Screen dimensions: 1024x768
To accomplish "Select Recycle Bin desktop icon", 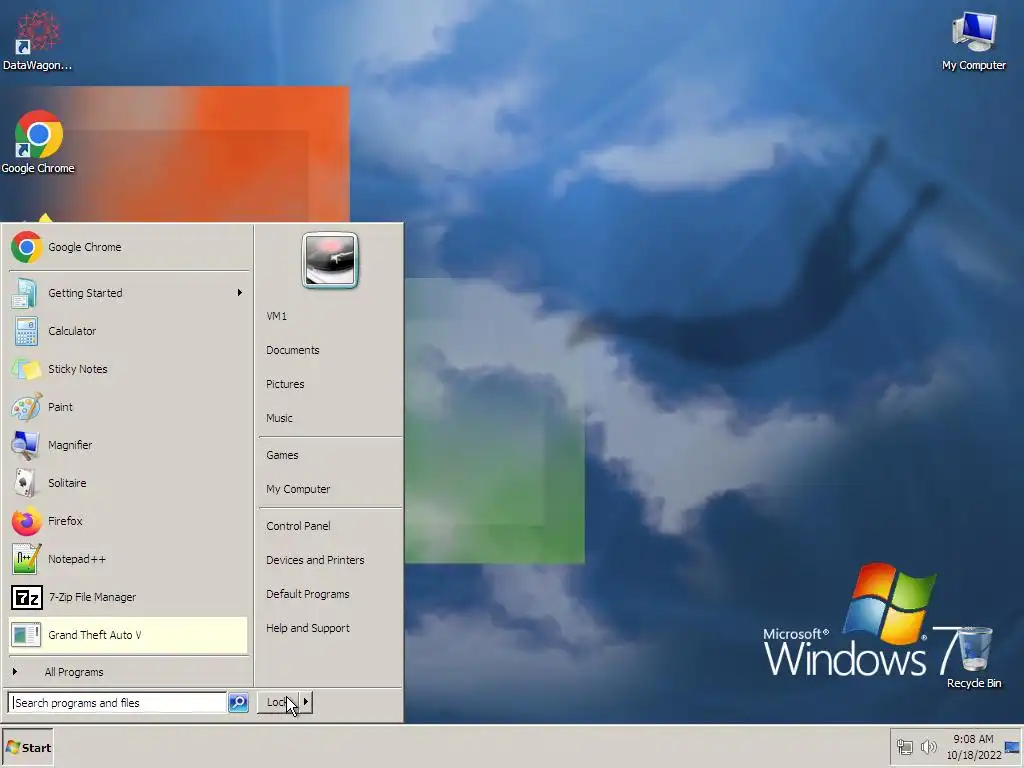I will coord(974,658).
